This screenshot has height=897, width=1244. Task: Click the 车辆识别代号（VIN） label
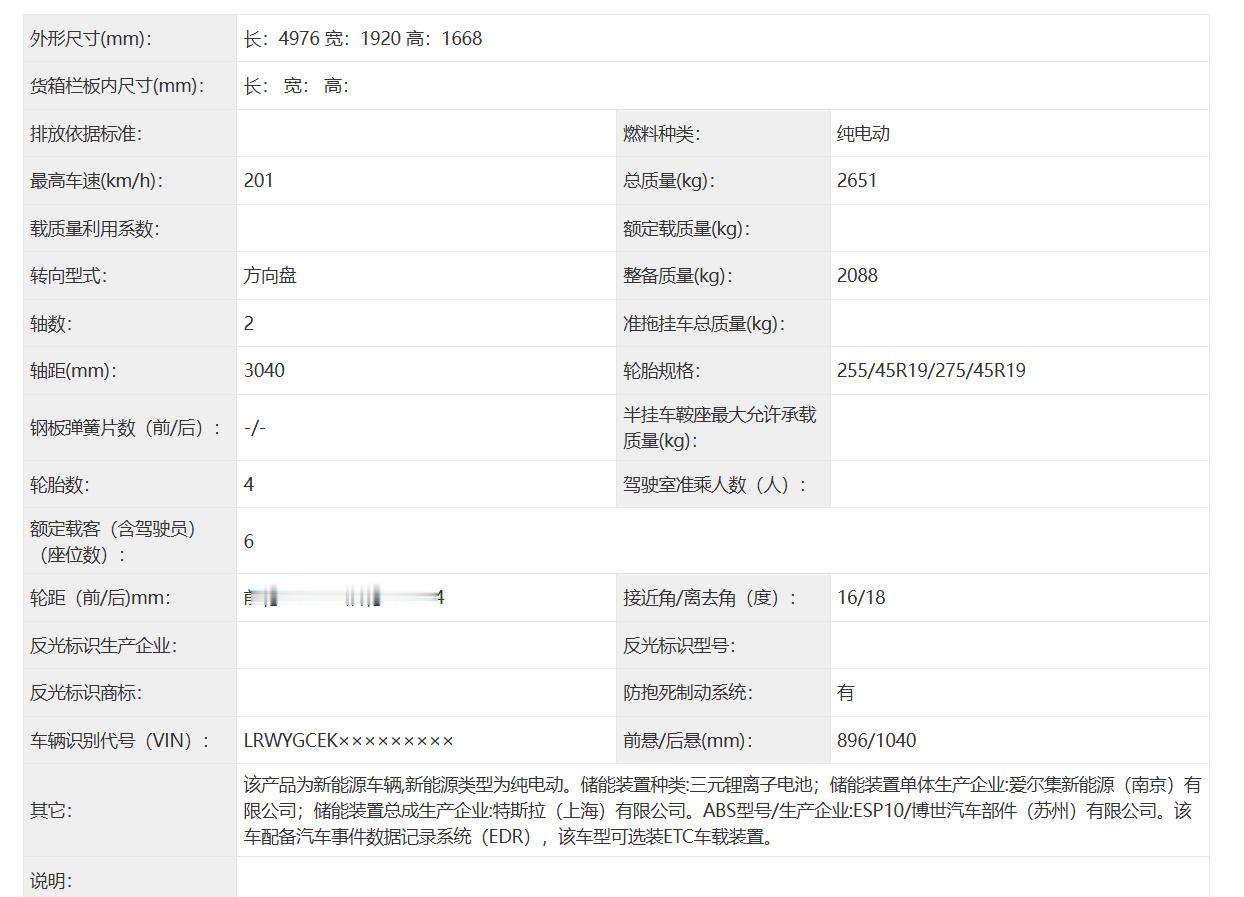121,741
